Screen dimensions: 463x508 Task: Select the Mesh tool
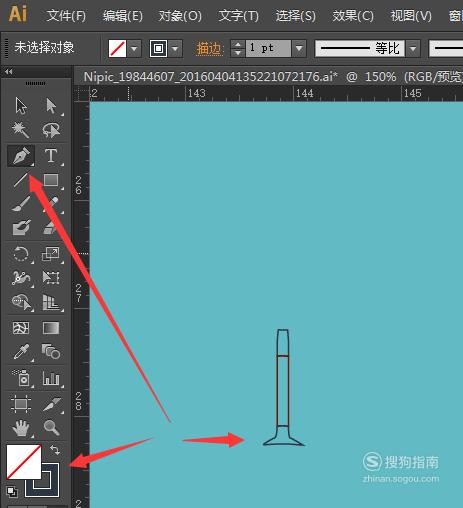tap(21, 328)
